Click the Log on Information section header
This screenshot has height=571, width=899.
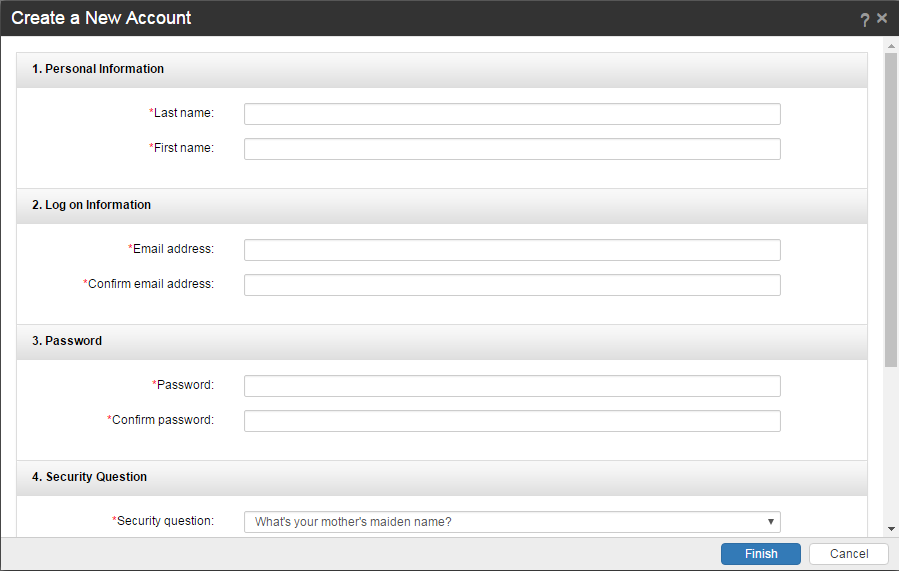(x=91, y=205)
